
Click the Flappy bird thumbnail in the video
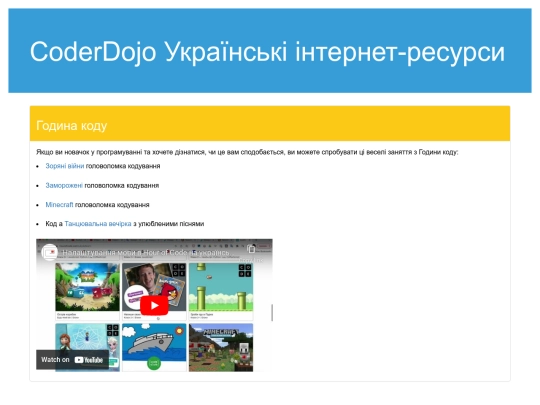tap(221, 287)
